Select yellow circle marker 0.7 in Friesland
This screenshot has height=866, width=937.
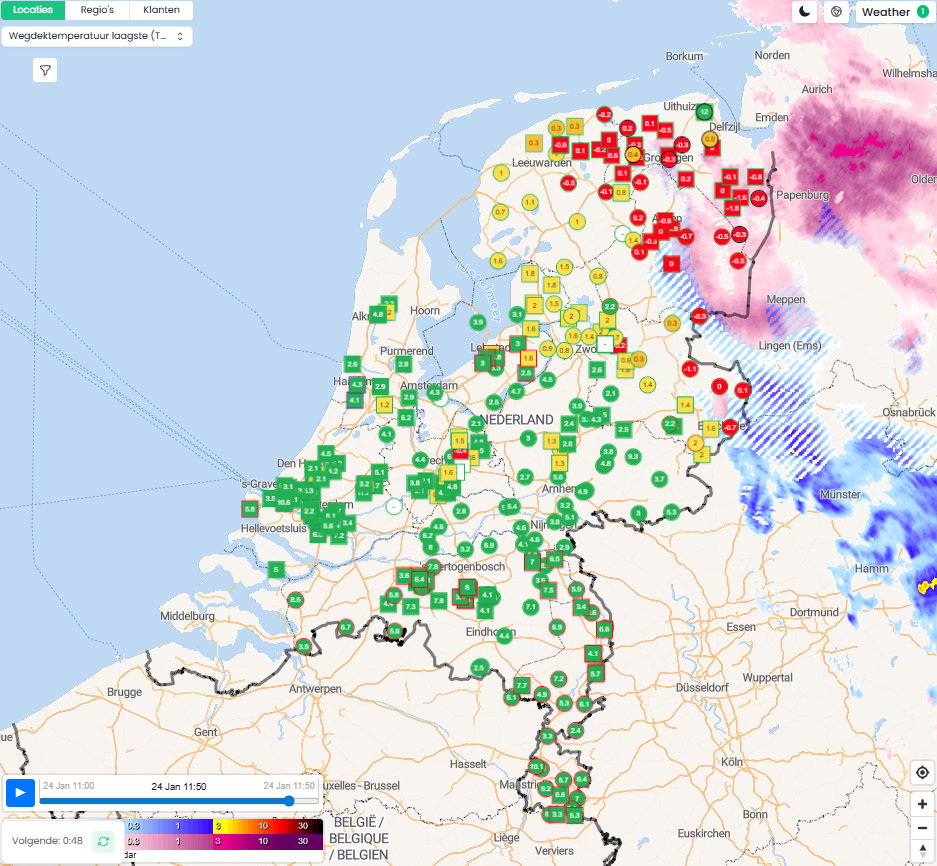point(500,212)
